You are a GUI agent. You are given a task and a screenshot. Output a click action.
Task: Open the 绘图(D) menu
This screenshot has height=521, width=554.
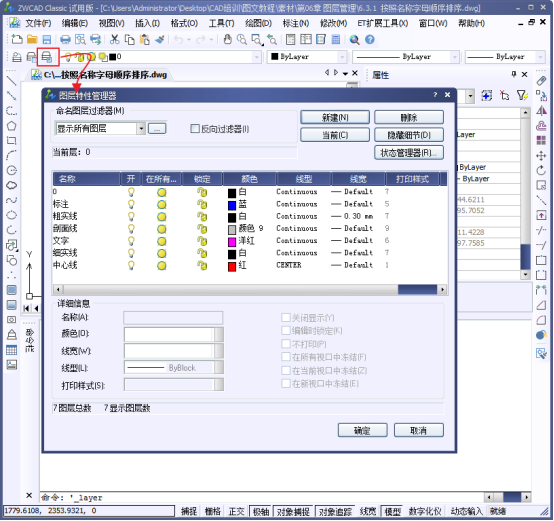[x=258, y=23]
